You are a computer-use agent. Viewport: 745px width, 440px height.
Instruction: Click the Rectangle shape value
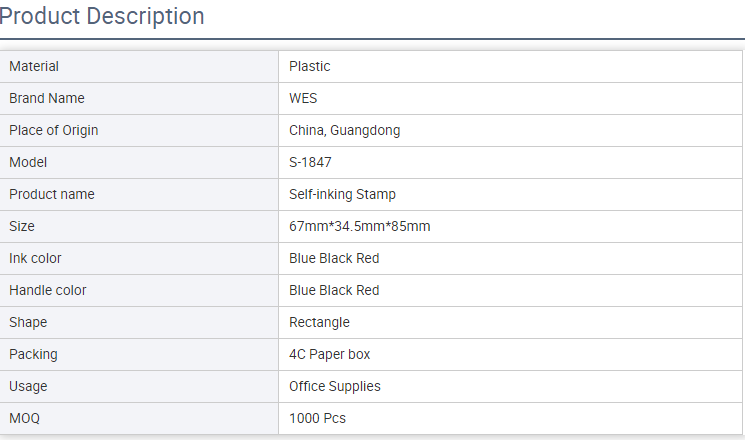[x=319, y=322]
